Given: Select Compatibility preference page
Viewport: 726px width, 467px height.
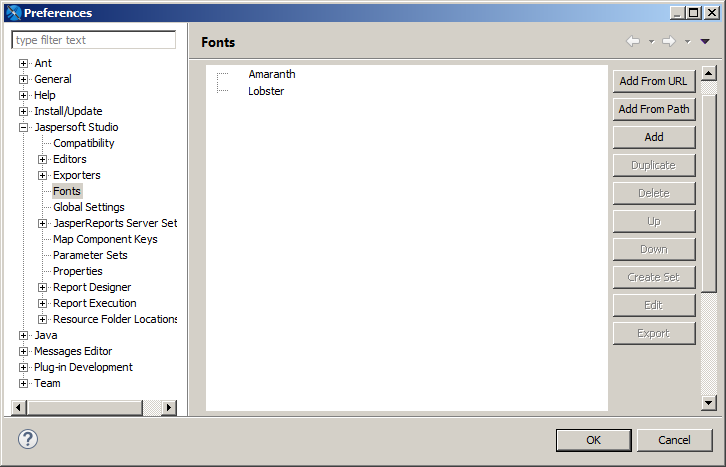Looking at the screenshot, I should 83,143.
